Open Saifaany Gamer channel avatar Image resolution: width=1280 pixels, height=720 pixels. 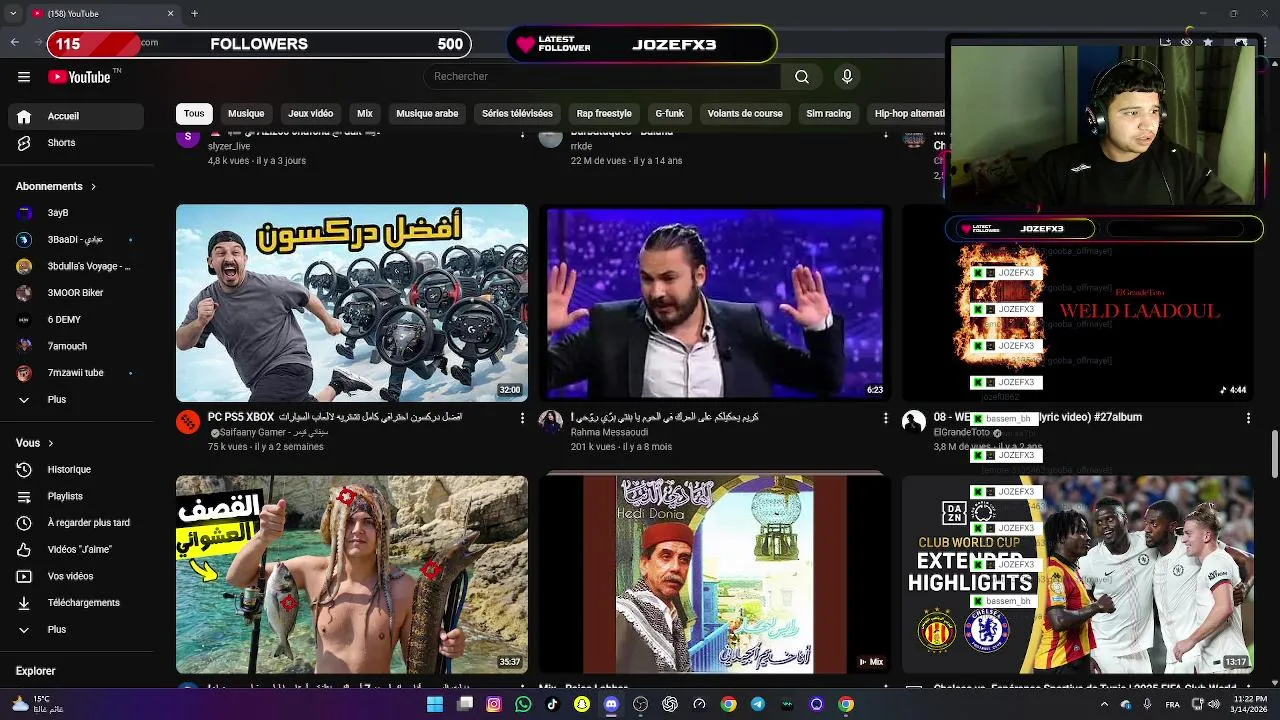[x=188, y=422]
